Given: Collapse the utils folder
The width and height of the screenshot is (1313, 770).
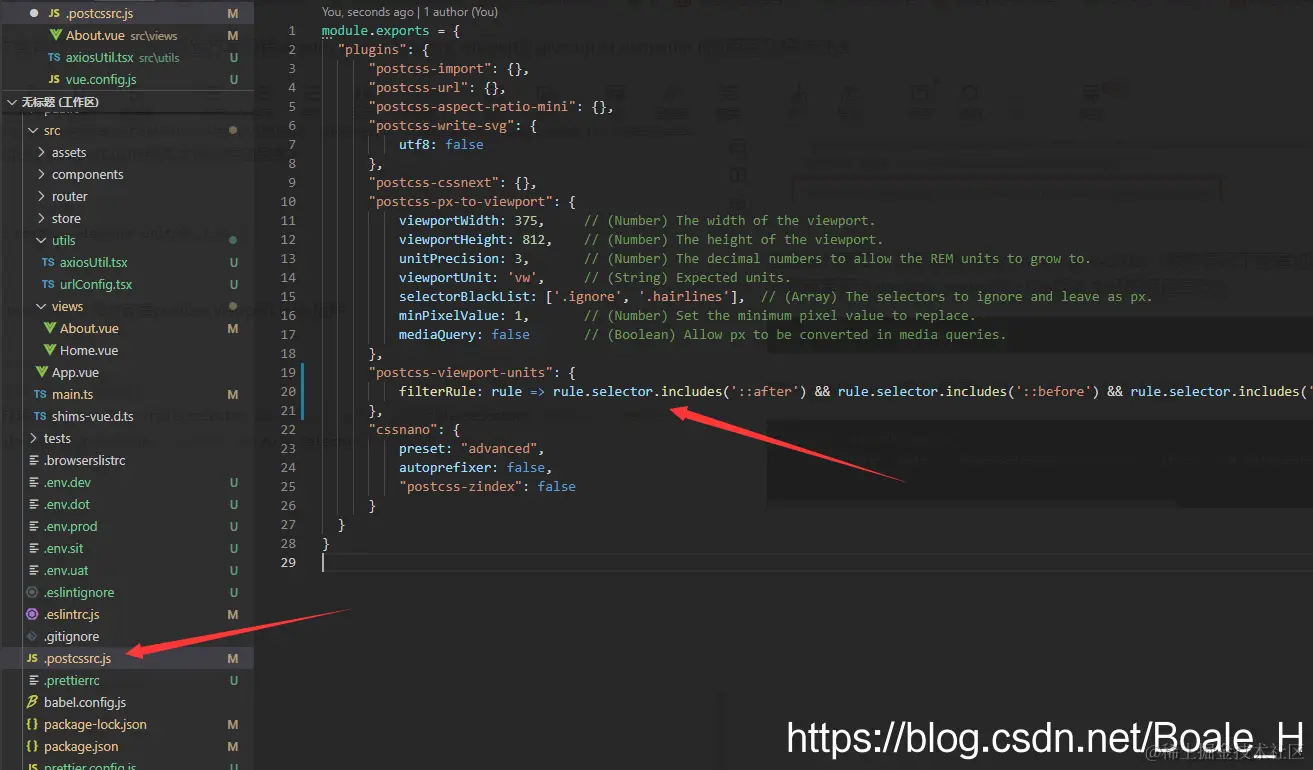Looking at the screenshot, I should (x=41, y=240).
